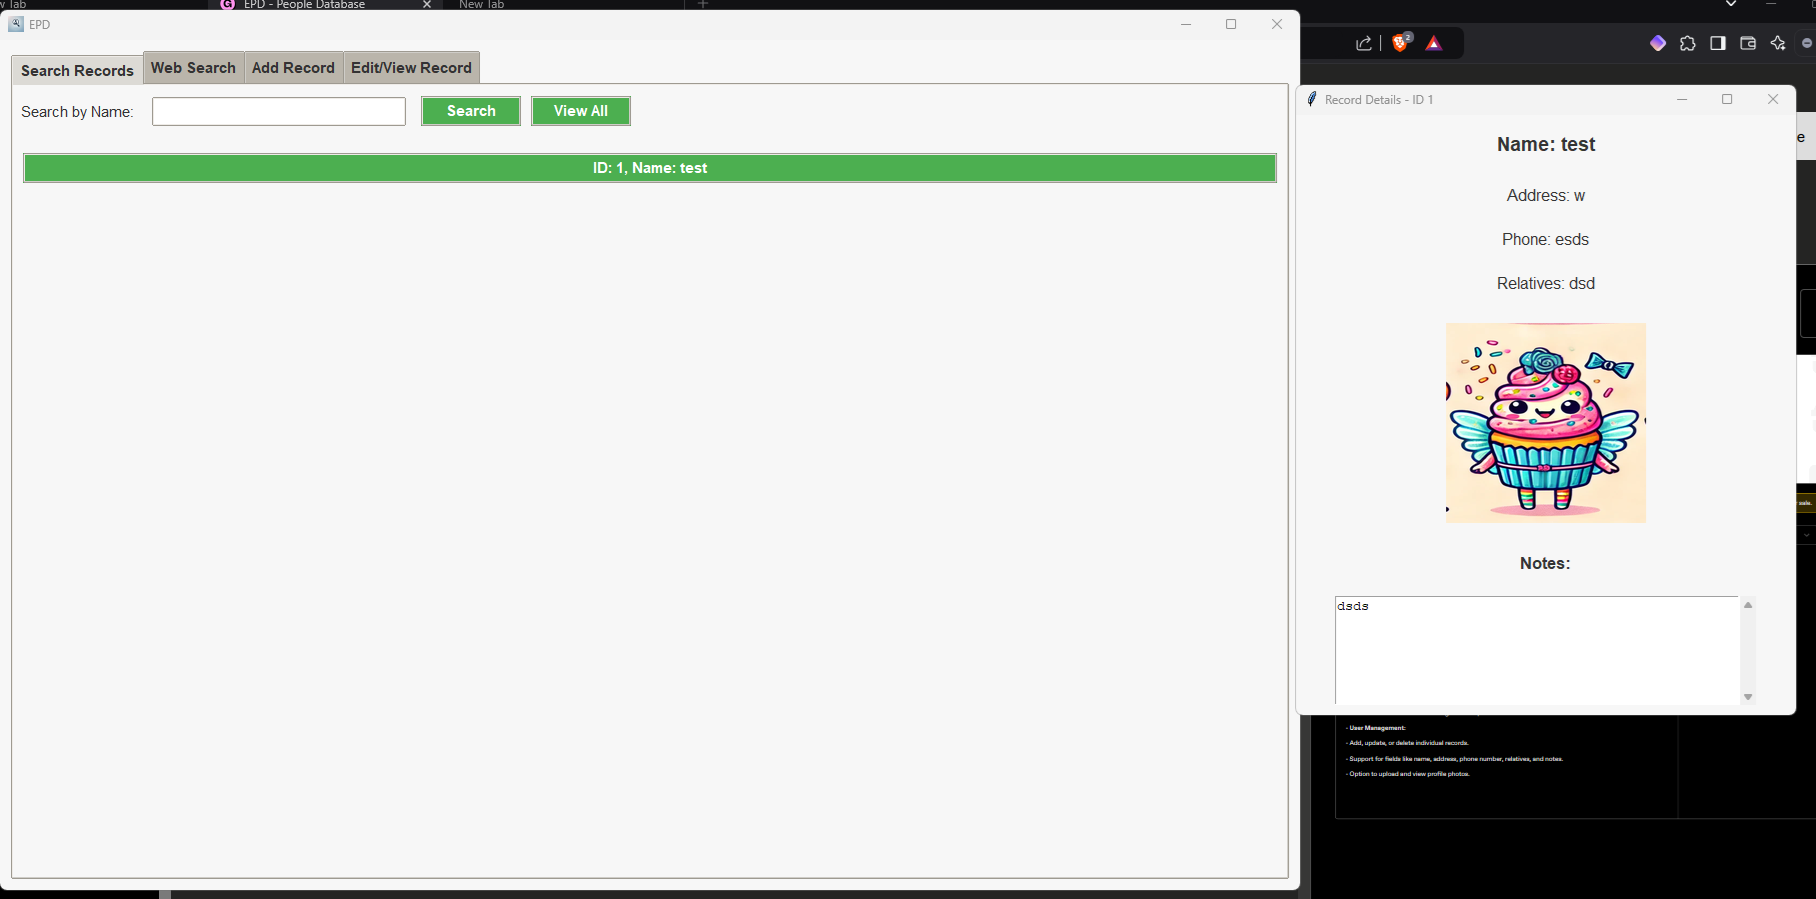Click the cupcake profile photo
The width and height of the screenshot is (1816, 899).
[1546, 423]
